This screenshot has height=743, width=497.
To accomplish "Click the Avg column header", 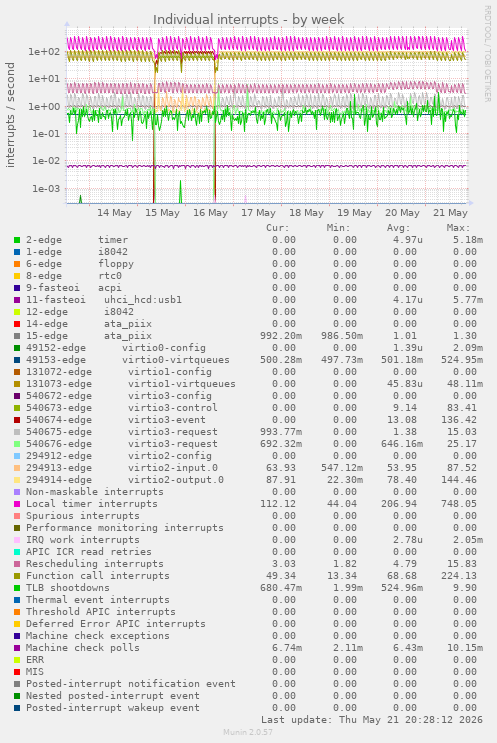I will tap(398, 228).
